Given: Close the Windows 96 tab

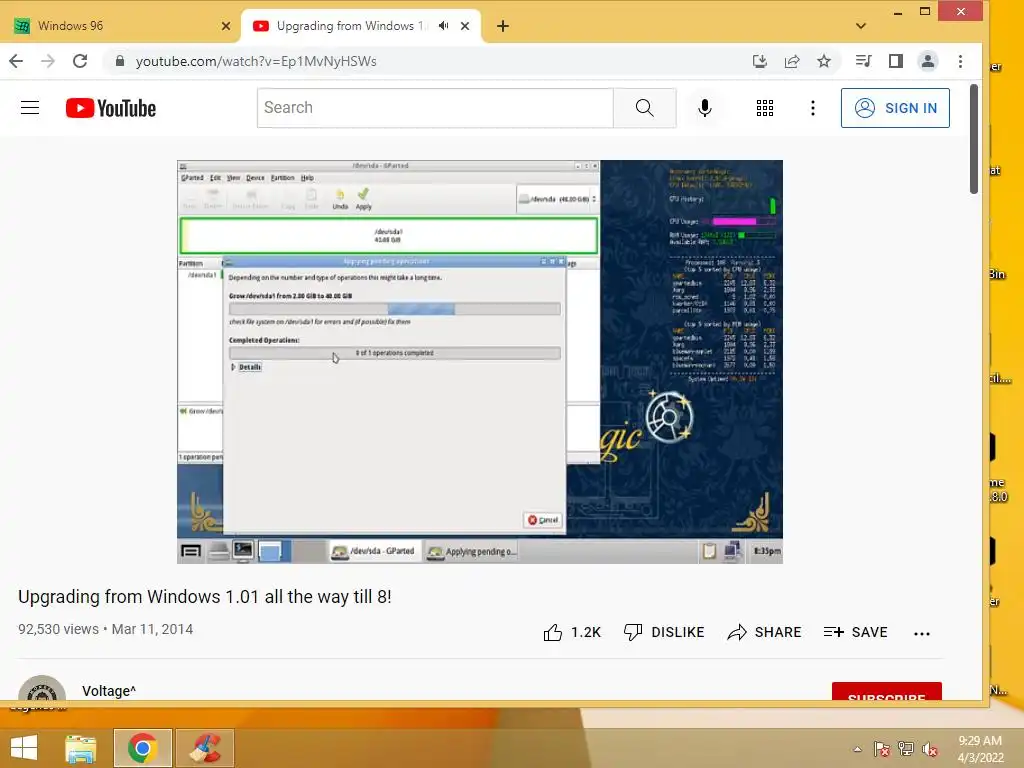Looking at the screenshot, I should (x=226, y=26).
